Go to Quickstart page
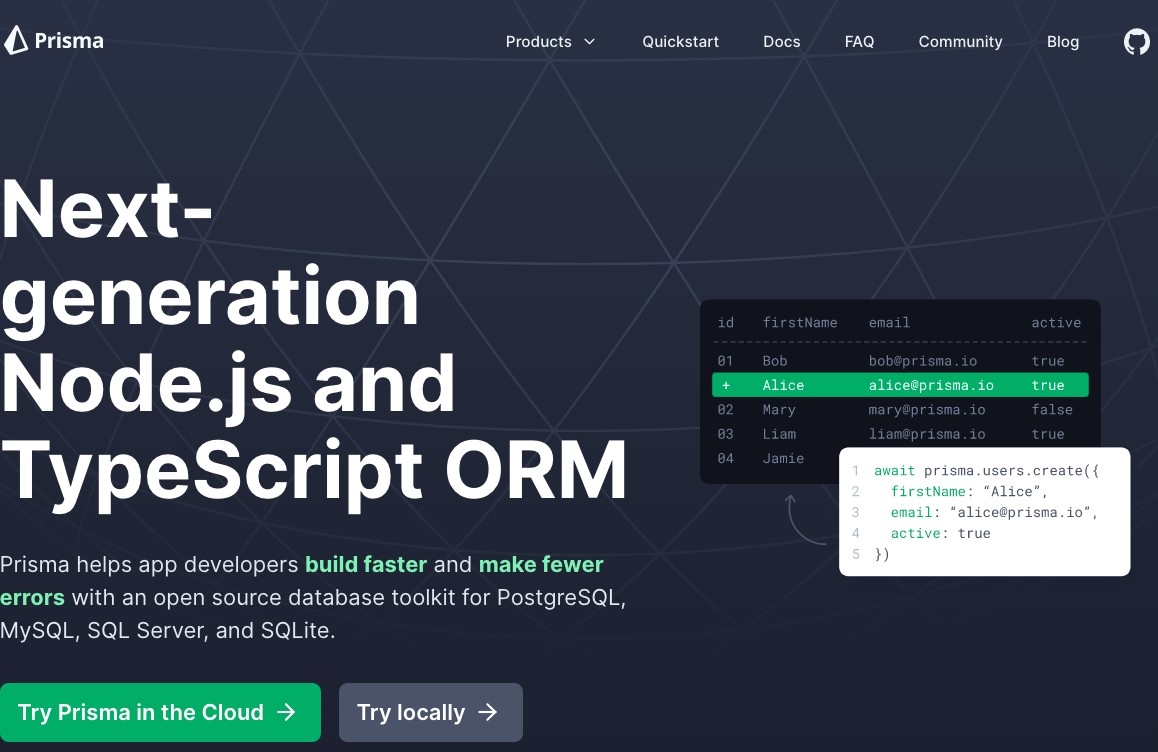 (680, 42)
